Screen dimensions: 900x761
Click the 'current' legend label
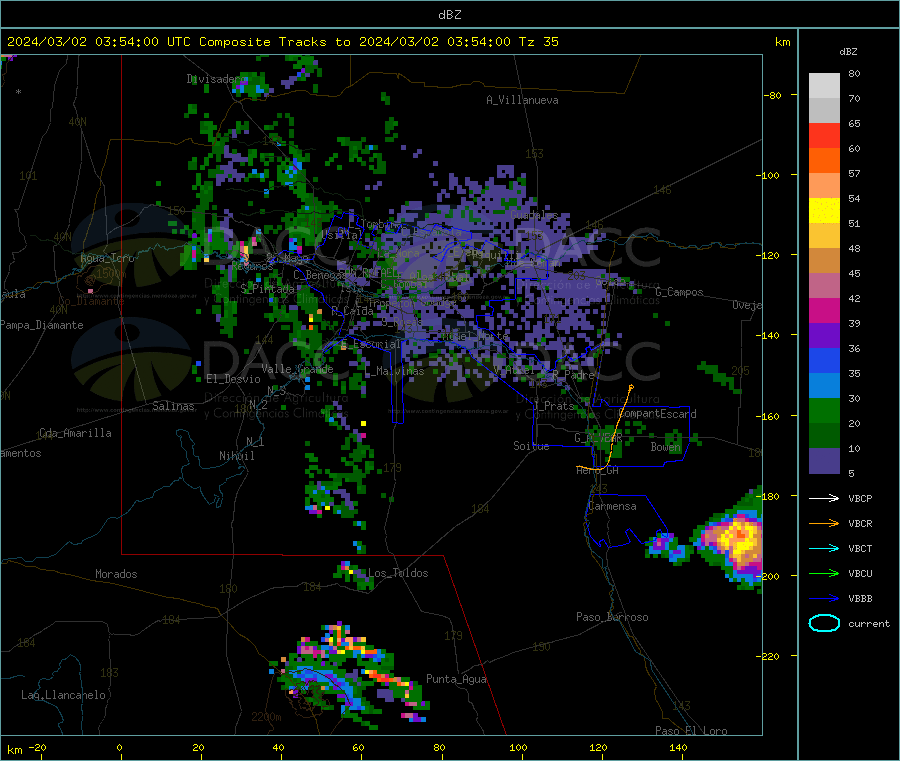click(x=869, y=623)
